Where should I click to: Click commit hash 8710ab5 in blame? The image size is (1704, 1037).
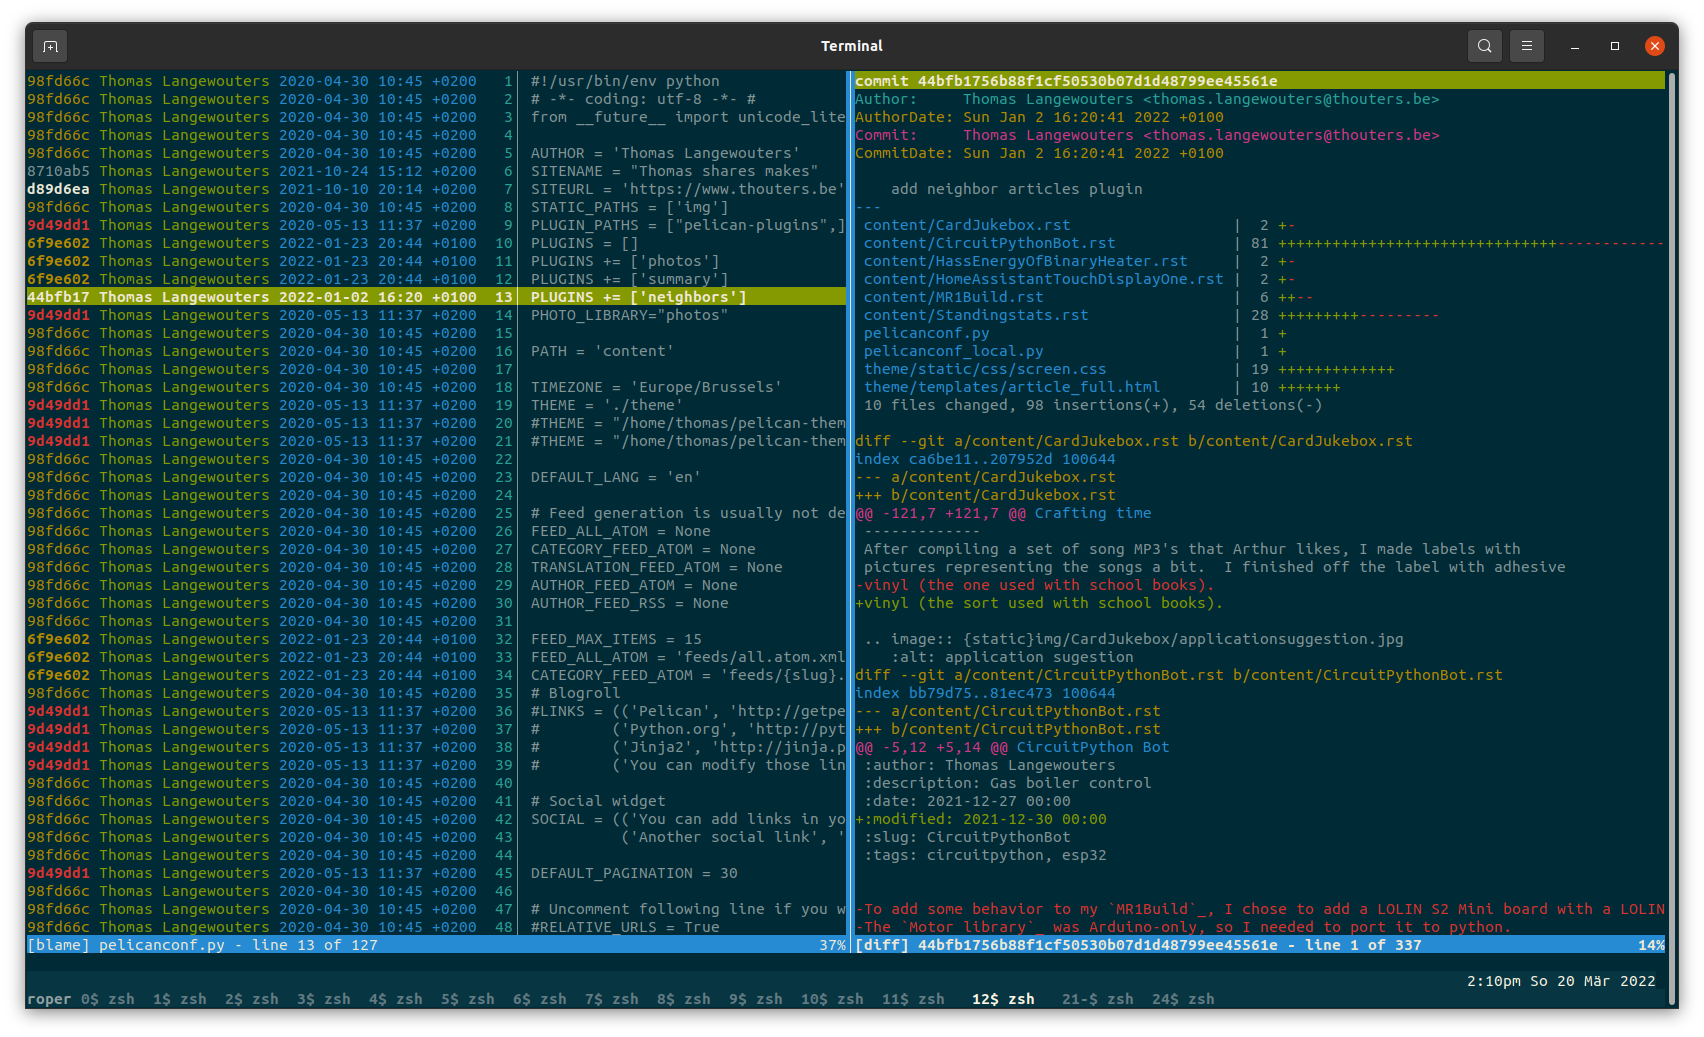58,171
